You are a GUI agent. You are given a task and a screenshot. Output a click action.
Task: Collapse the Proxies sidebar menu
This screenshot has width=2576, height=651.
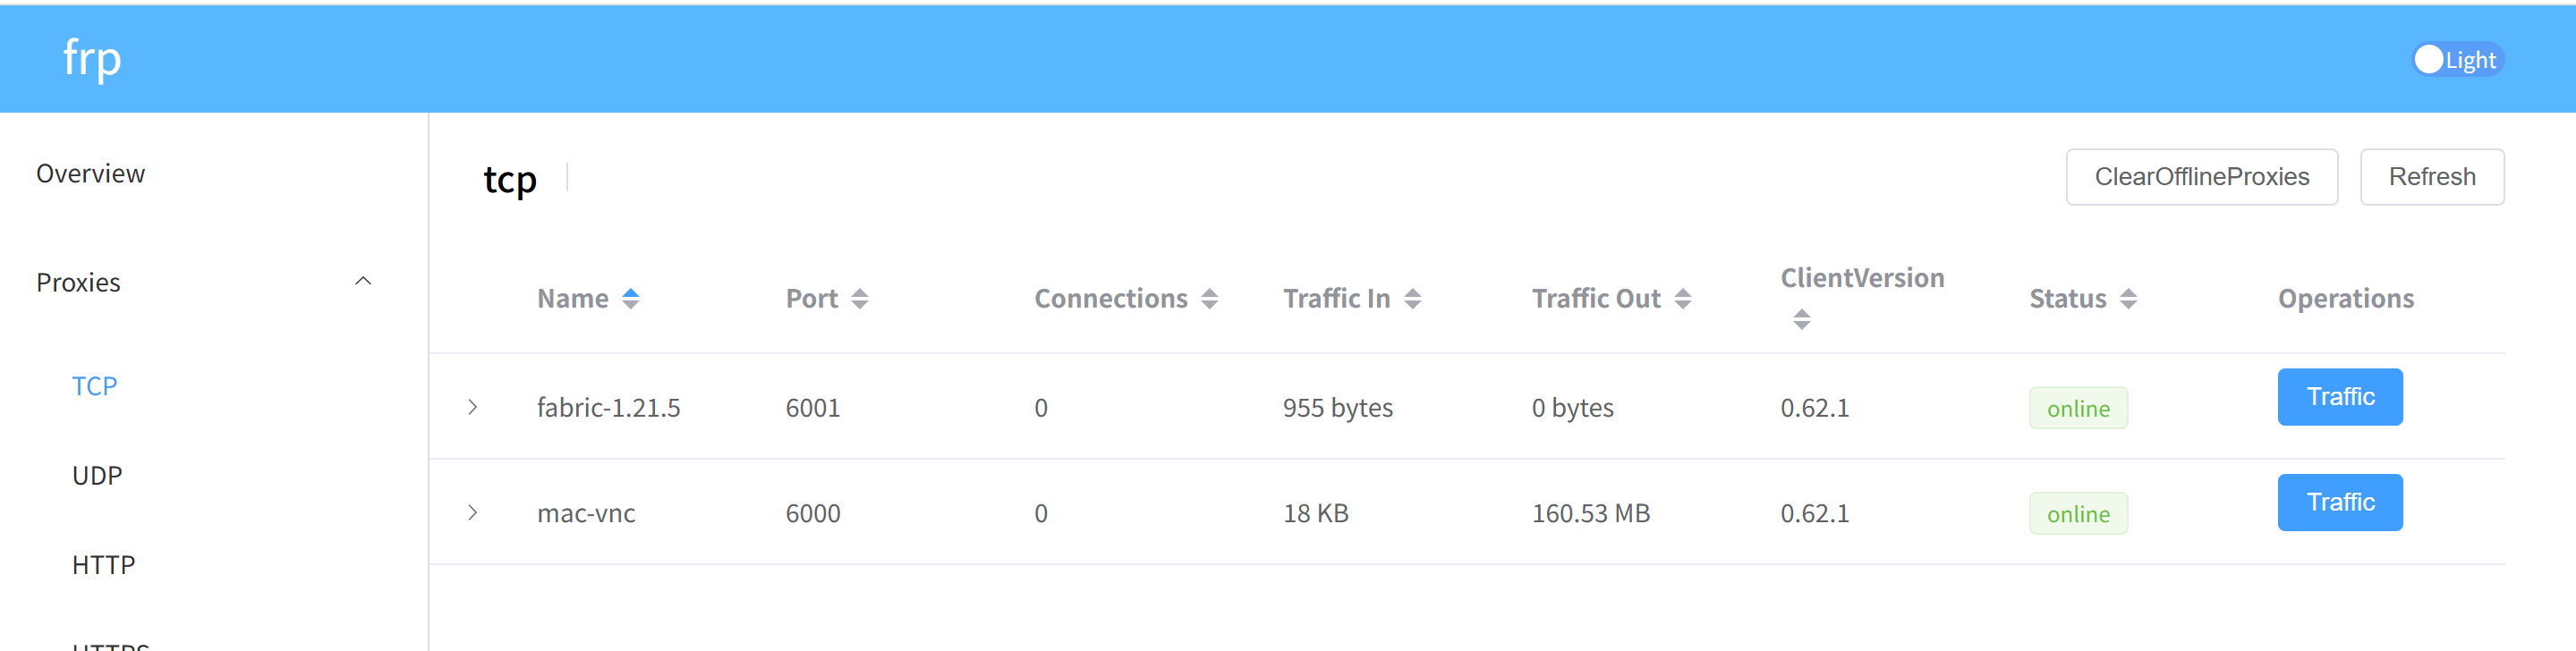(x=363, y=282)
